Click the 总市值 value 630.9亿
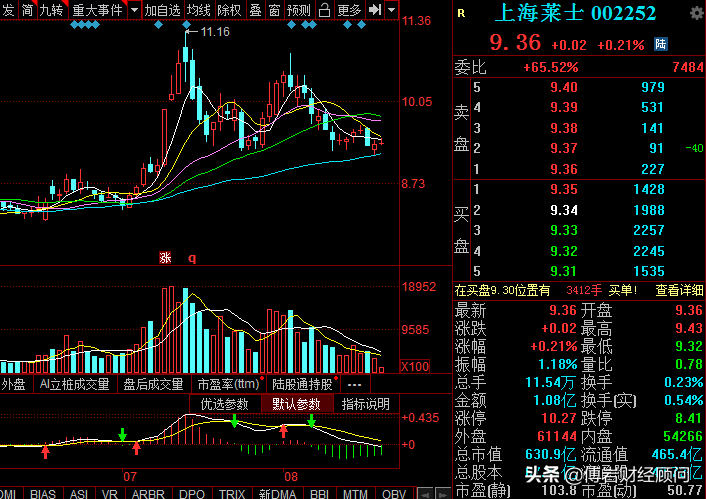The width and height of the screenshot is (706, 499). [x=551, y=454]
